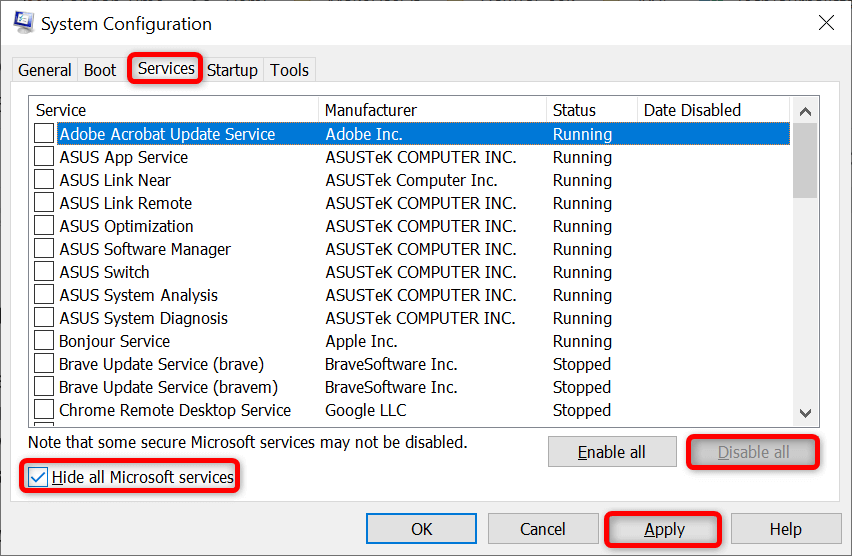Click the System Configuration title bar icon
Viewport: 852px width, 556px height.
point(21,23)
